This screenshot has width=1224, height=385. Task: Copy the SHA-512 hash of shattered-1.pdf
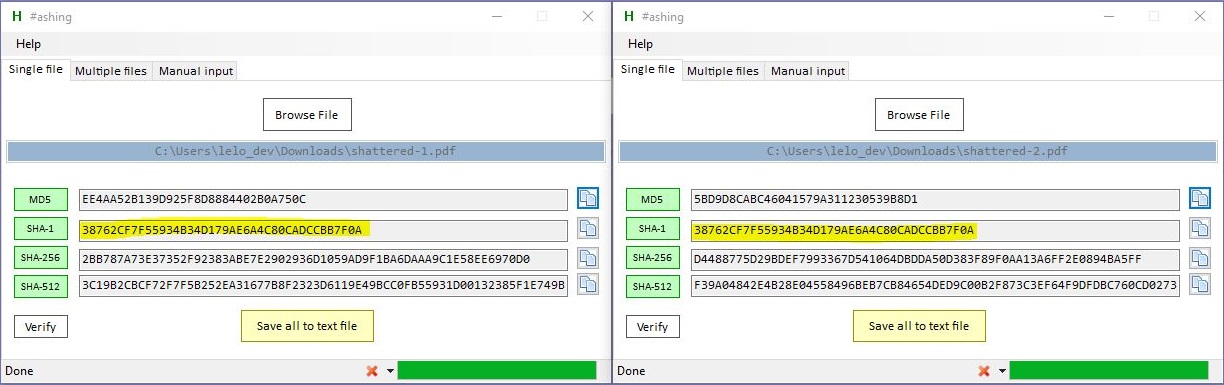coord(587,285)
